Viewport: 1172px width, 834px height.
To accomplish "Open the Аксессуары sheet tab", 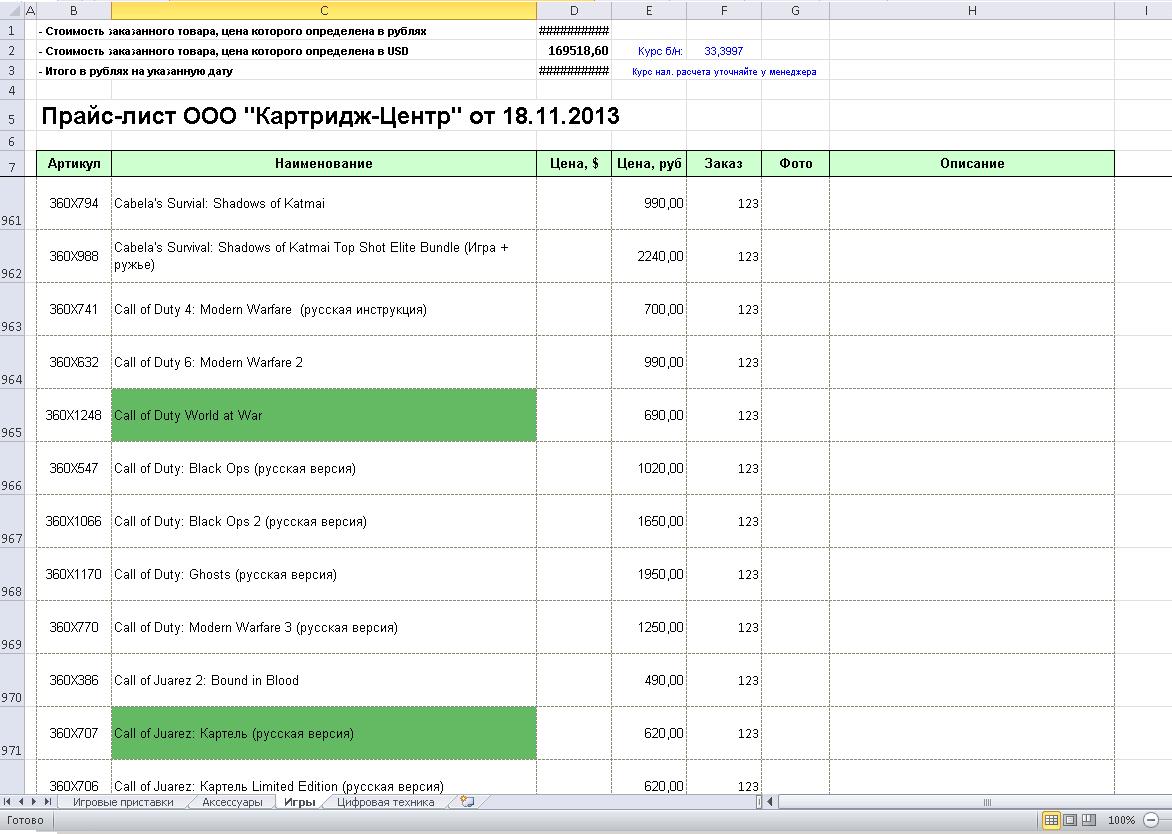I will coord(232,802).
